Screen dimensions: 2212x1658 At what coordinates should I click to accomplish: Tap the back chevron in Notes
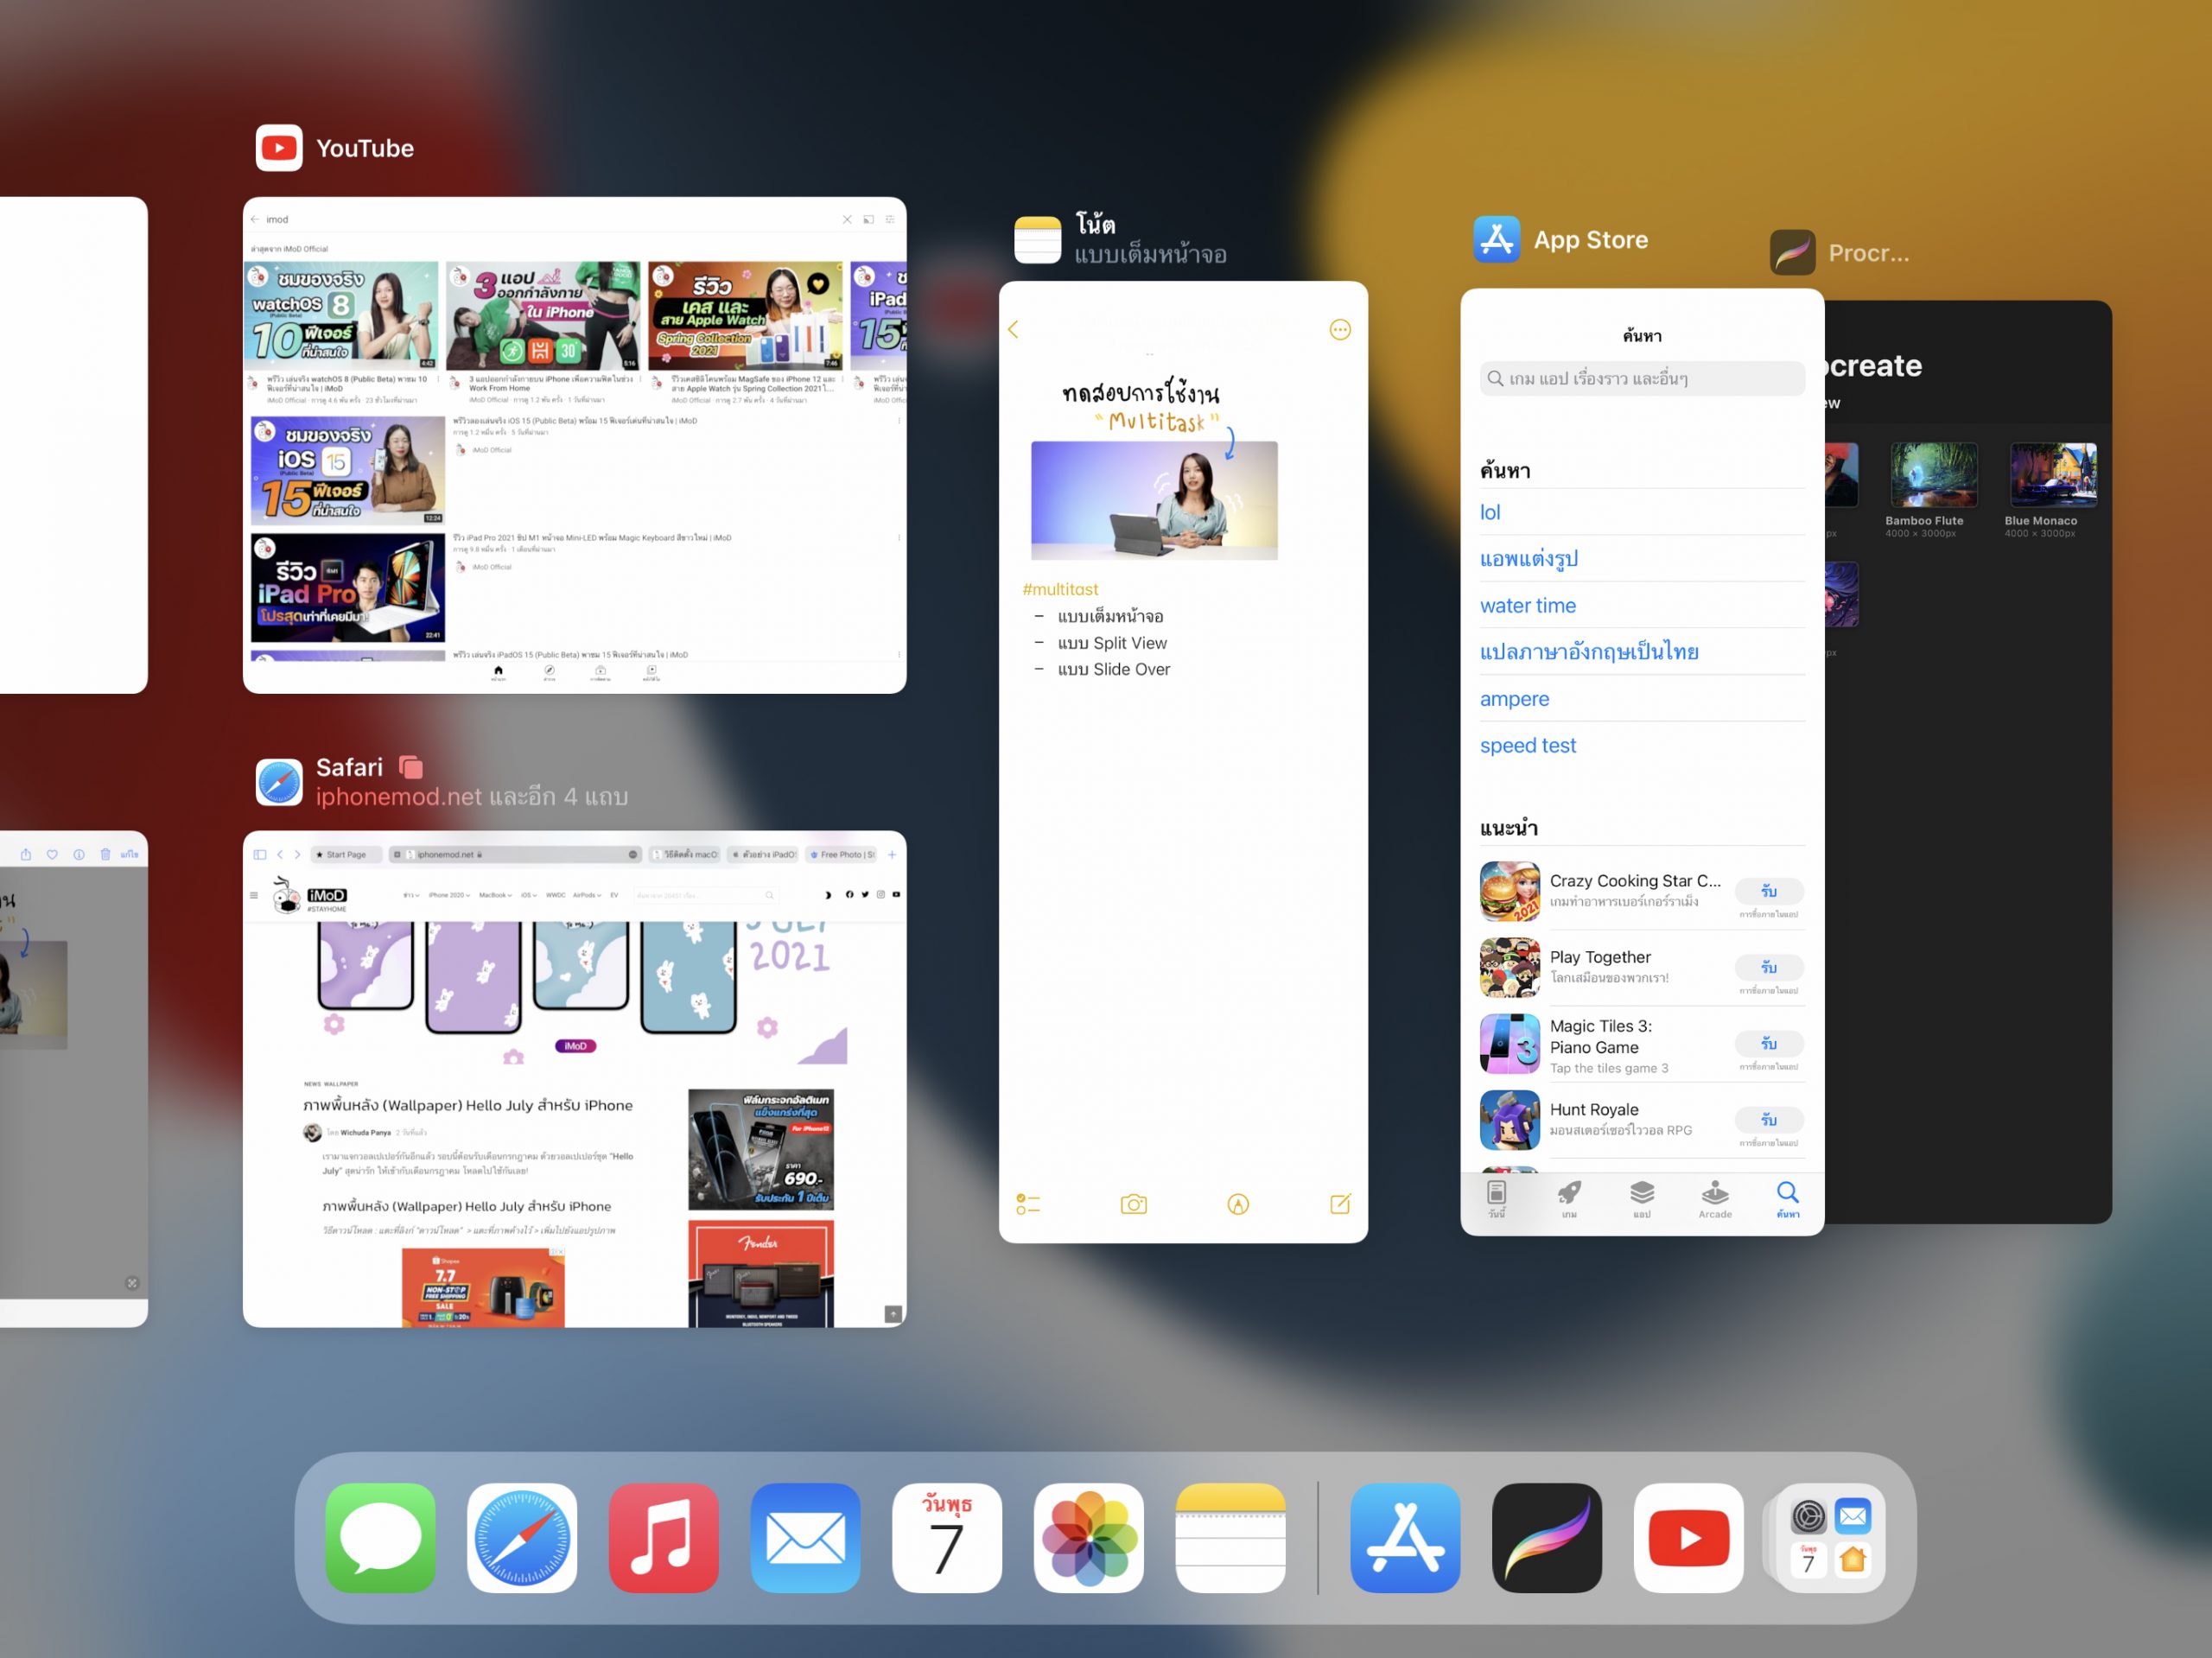click(x=1013, y=330)
